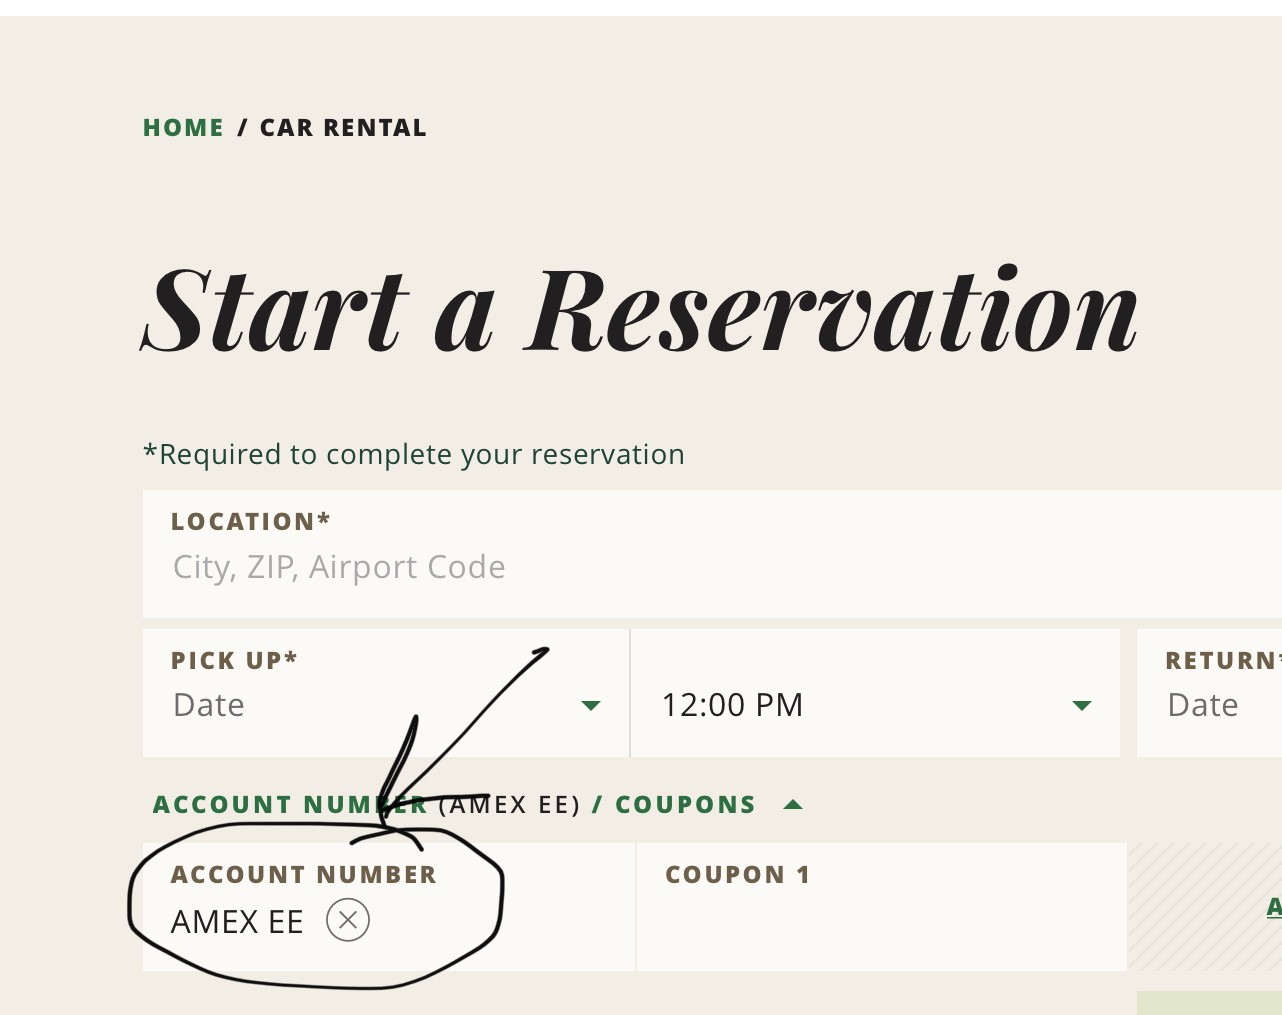Click the AMEX EE account number value
1282x1015 pixels.
pyautogui.click(x=237, y=922)
